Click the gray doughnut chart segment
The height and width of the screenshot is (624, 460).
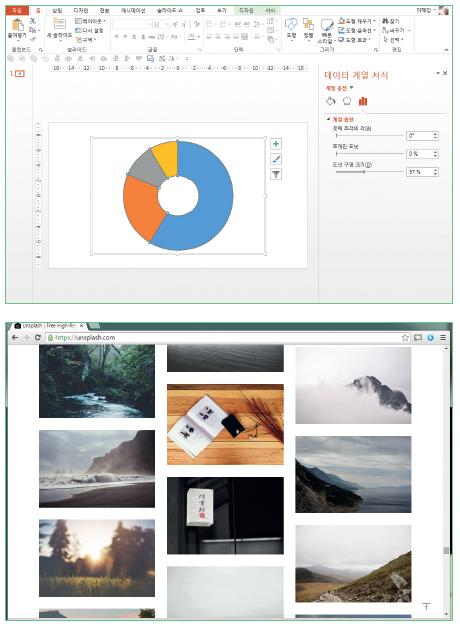[x=148, y=169]
